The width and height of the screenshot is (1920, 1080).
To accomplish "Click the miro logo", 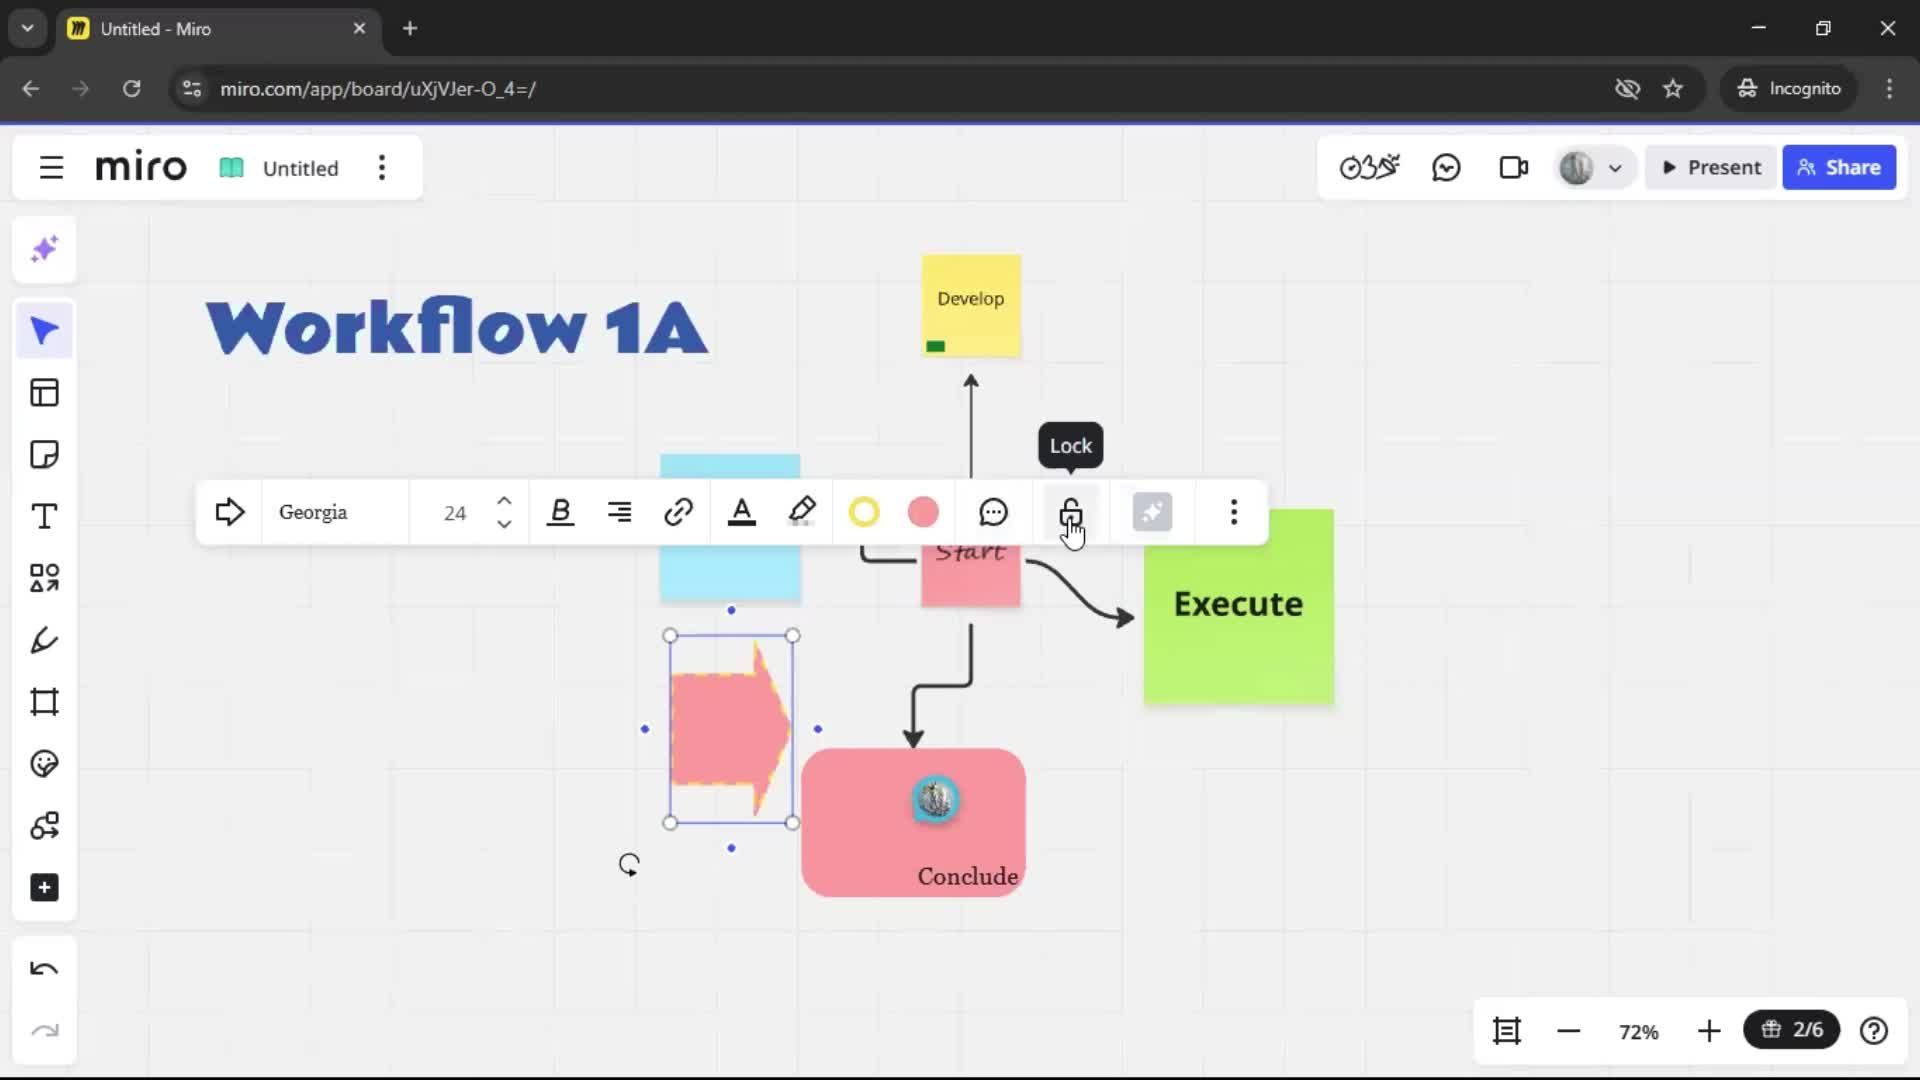I will point(141,167).
